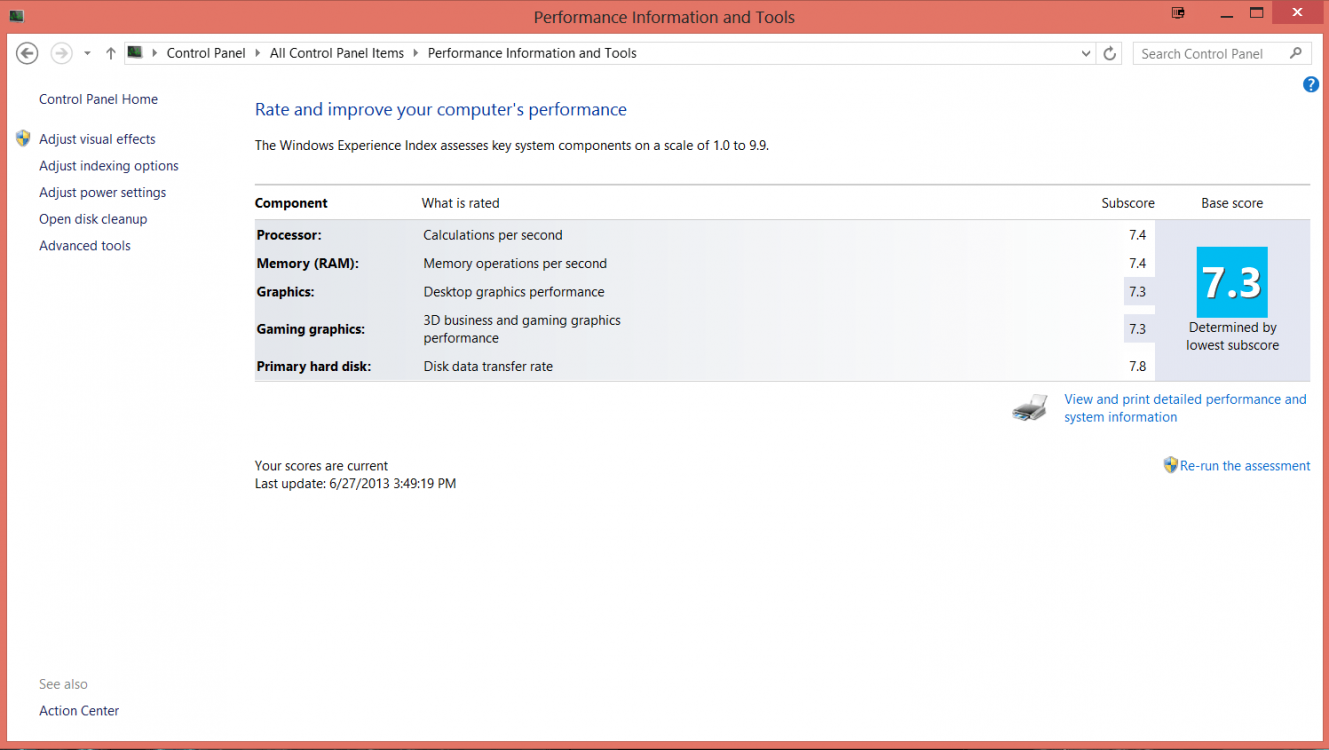Open Adjust visual effects link
This screenshot has width=1329, height=750.
[x=97, y=139]
